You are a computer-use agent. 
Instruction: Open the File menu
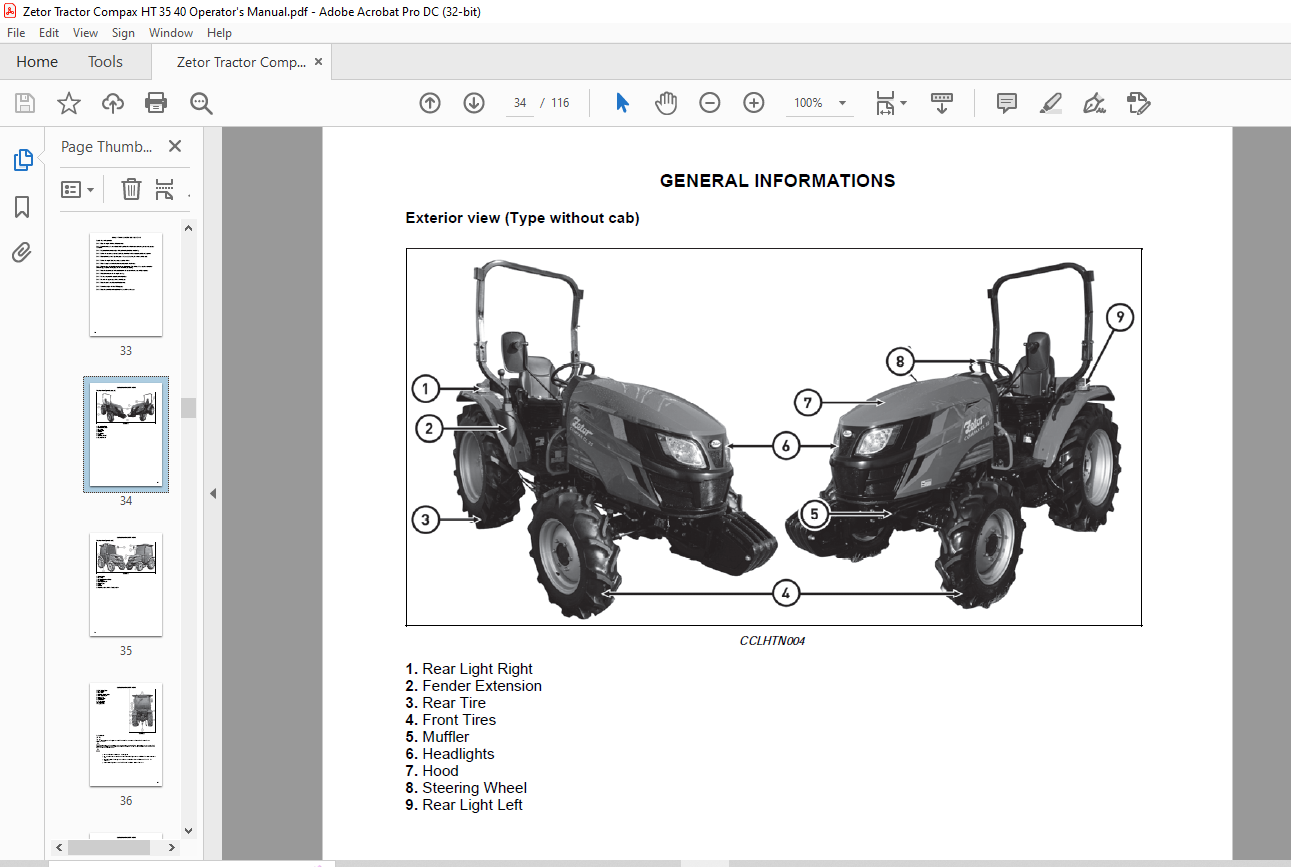[16, 33]
